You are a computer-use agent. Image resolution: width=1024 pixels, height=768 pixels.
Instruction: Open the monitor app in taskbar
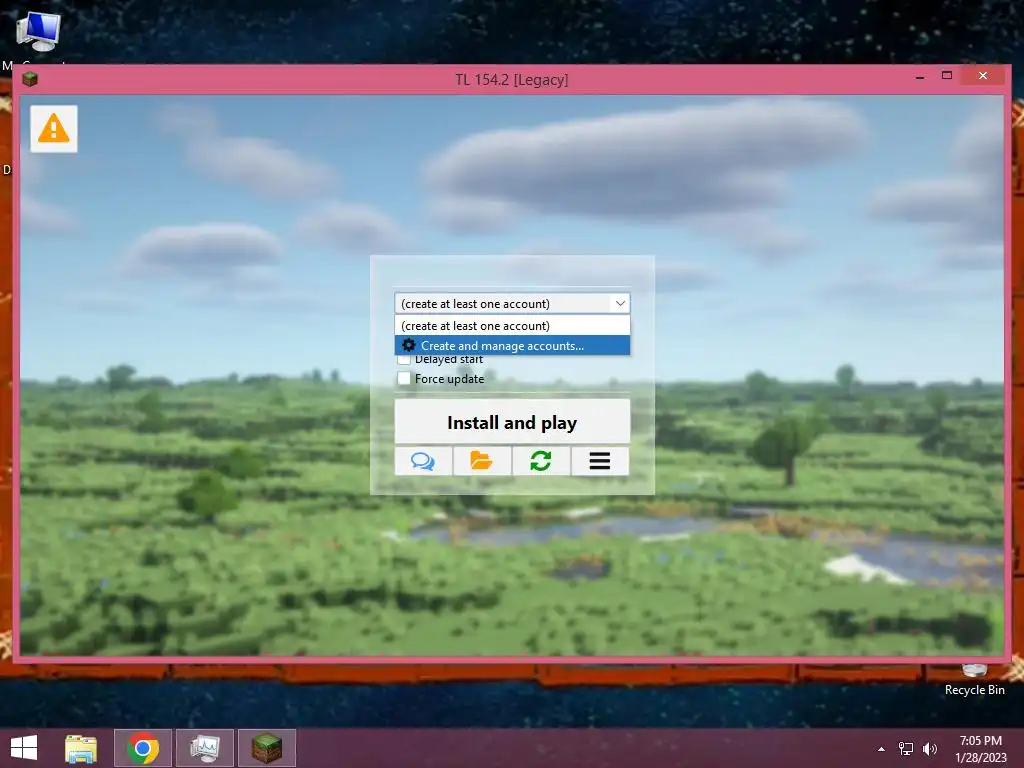point(205,748)
